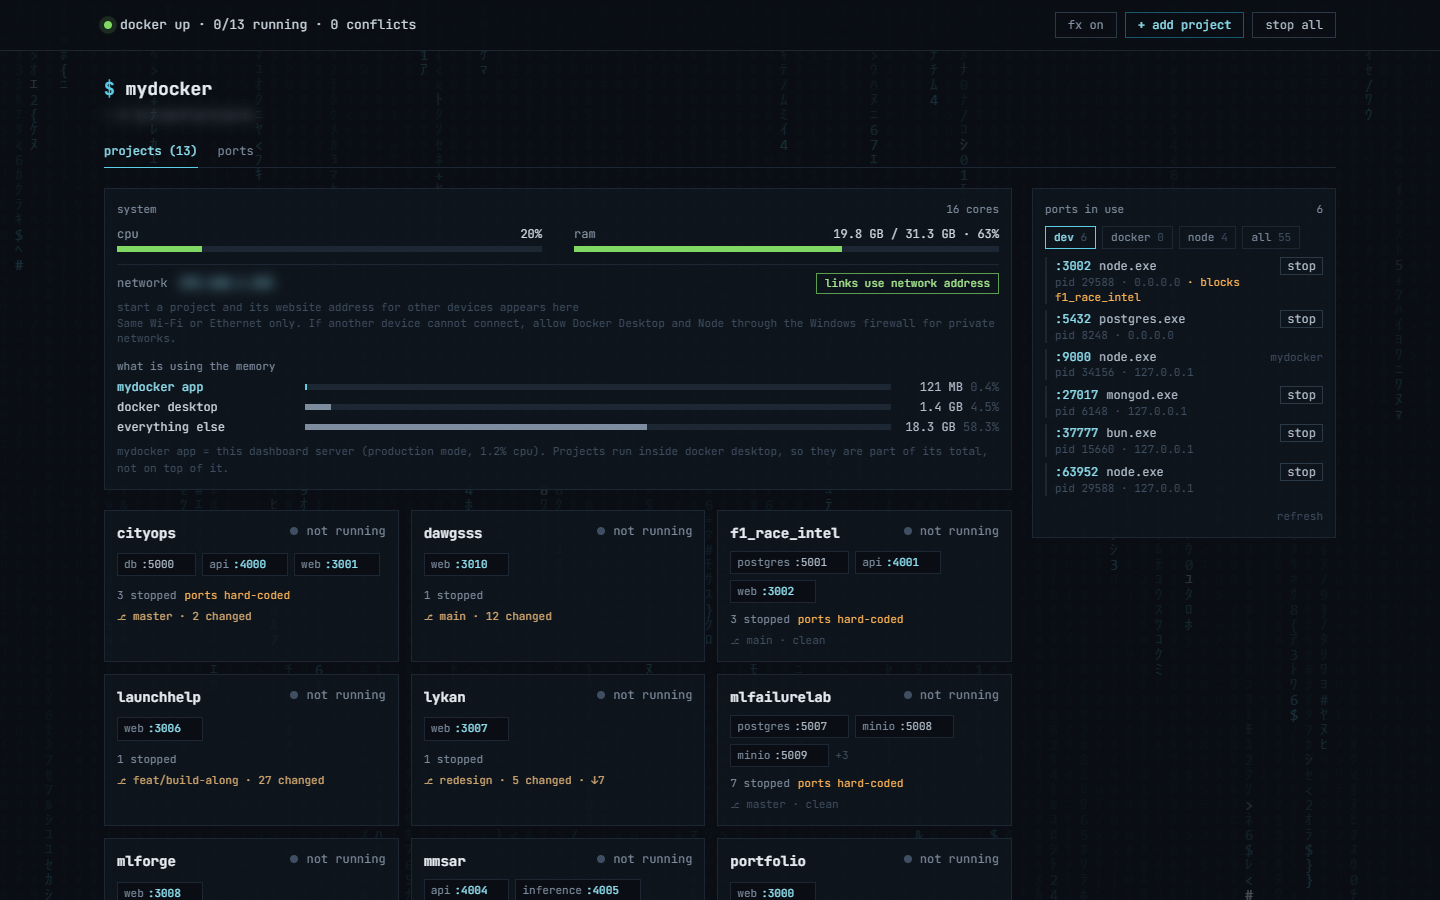Toggle links use network address

click(907, 284)
